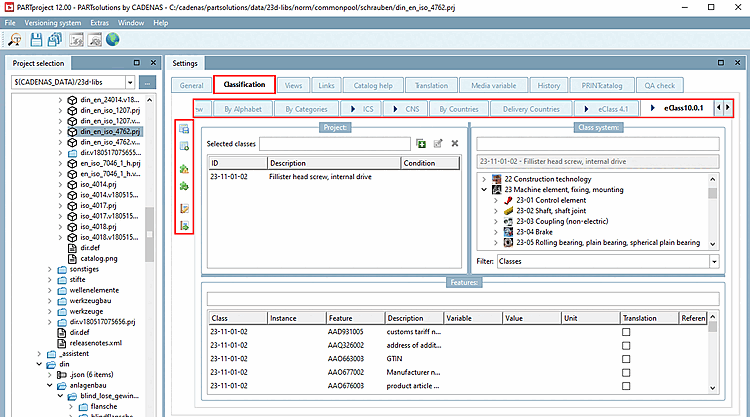This screenshot has width=750, height=417.
Task: Click the 23-04 Brake icon
Action: pyautogui.click(x=508, y=232)
